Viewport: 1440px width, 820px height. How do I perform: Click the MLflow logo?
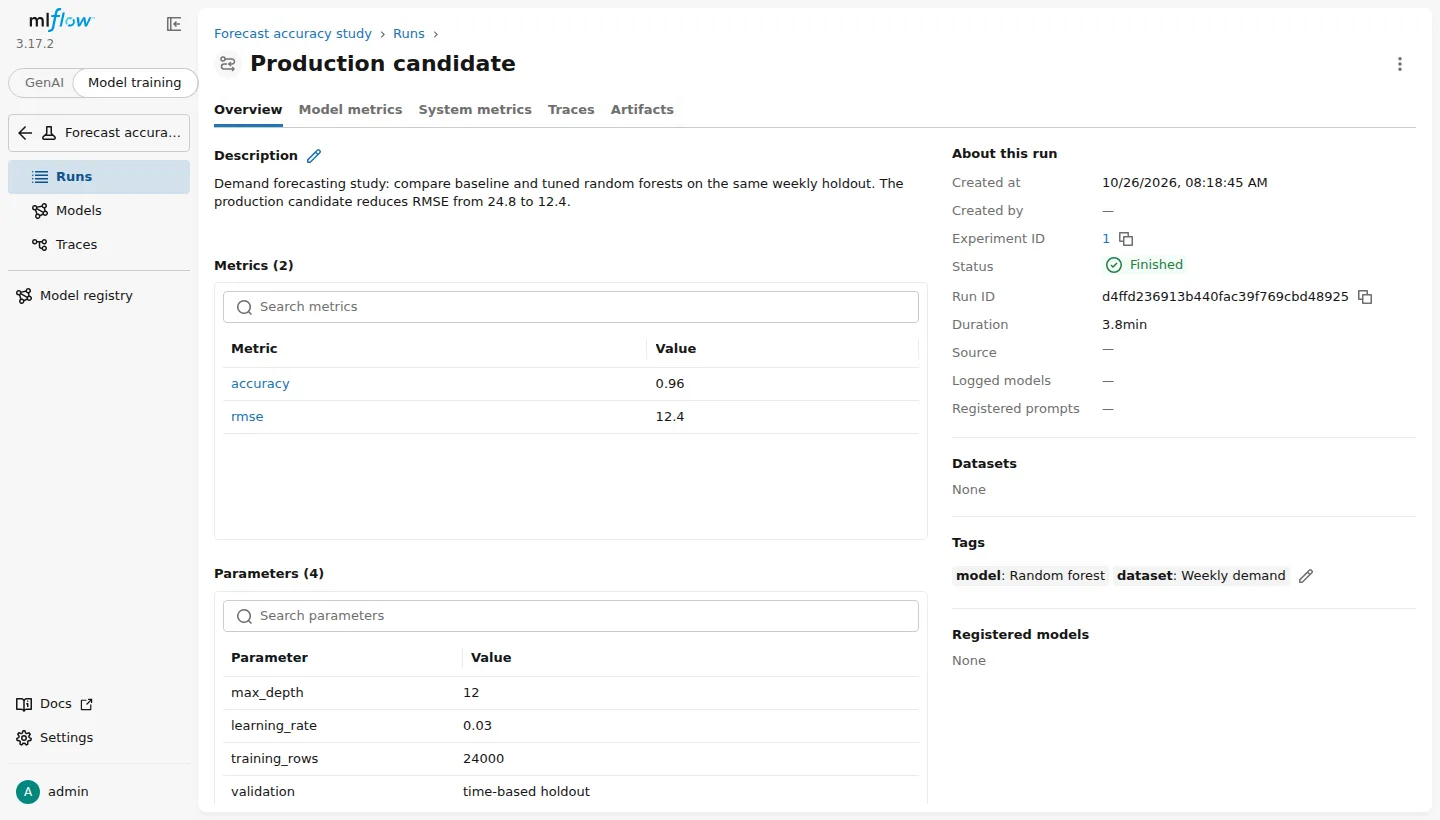click(x=61, y=19)
